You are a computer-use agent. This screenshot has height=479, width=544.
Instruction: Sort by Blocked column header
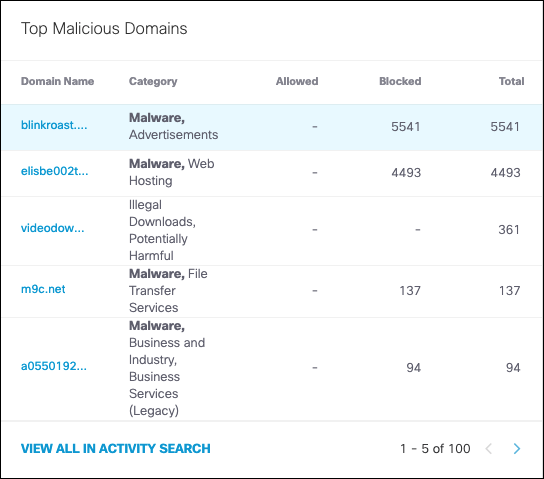pyautogui.click(x=400, y=81)
